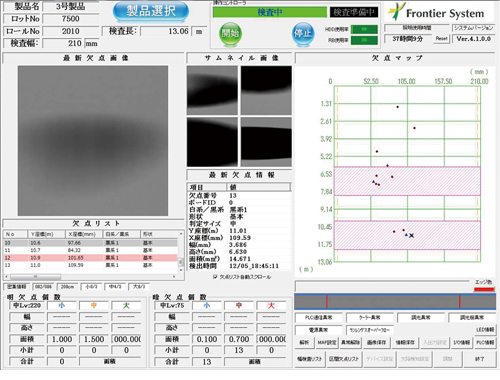Open the 製品選択 product selection button
This screenshot has height=380, width=500.
point(151,11)
